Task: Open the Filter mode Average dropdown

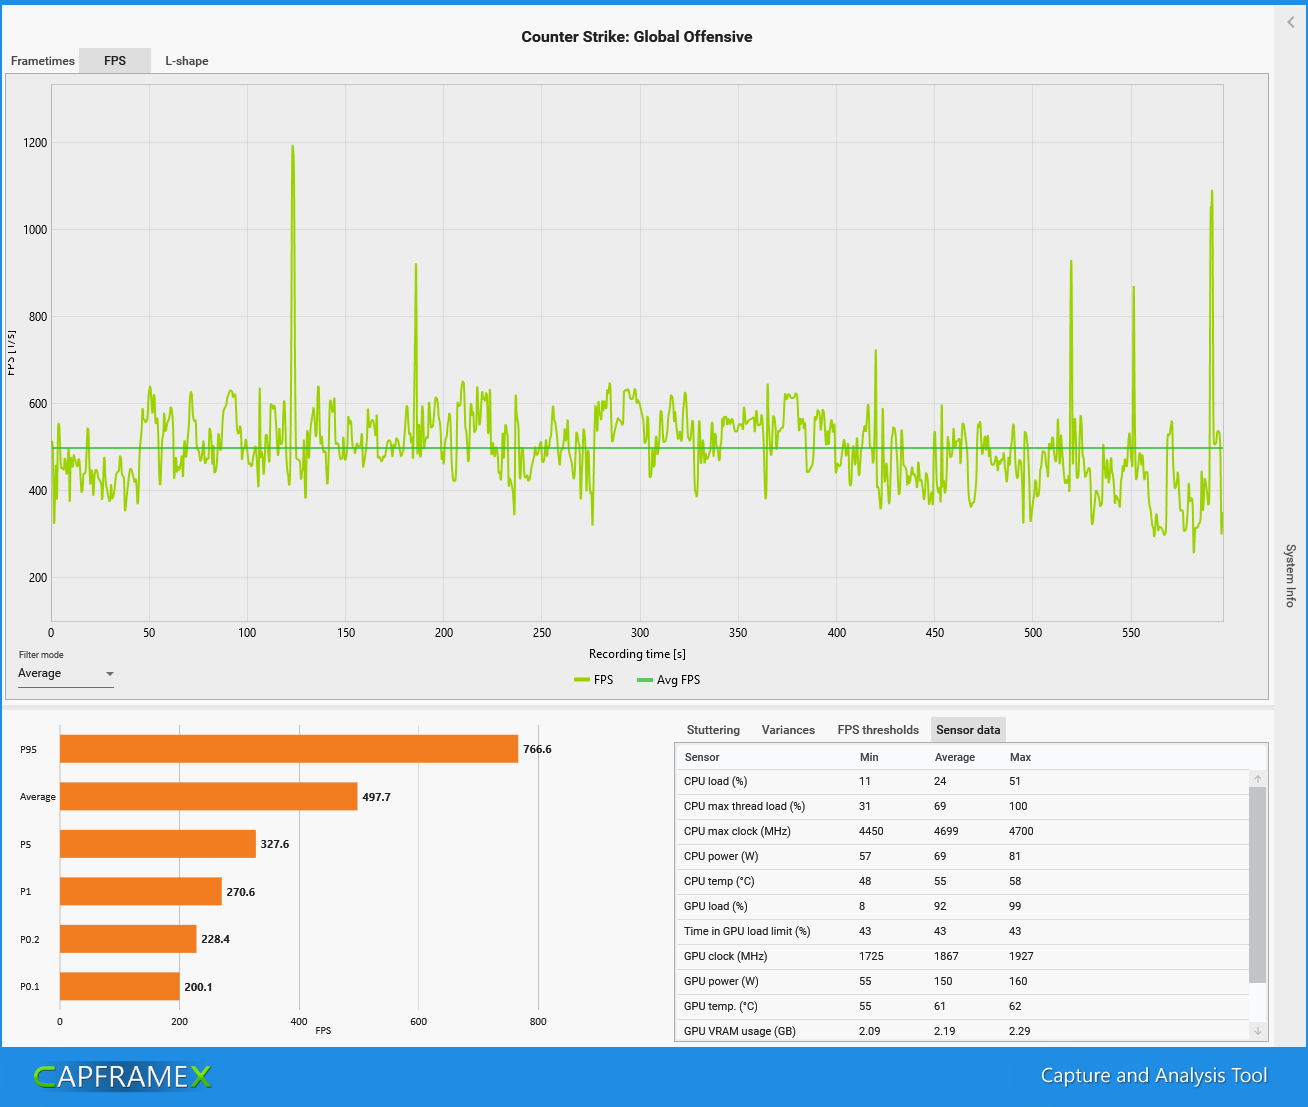Action: (x=66, y=674)
